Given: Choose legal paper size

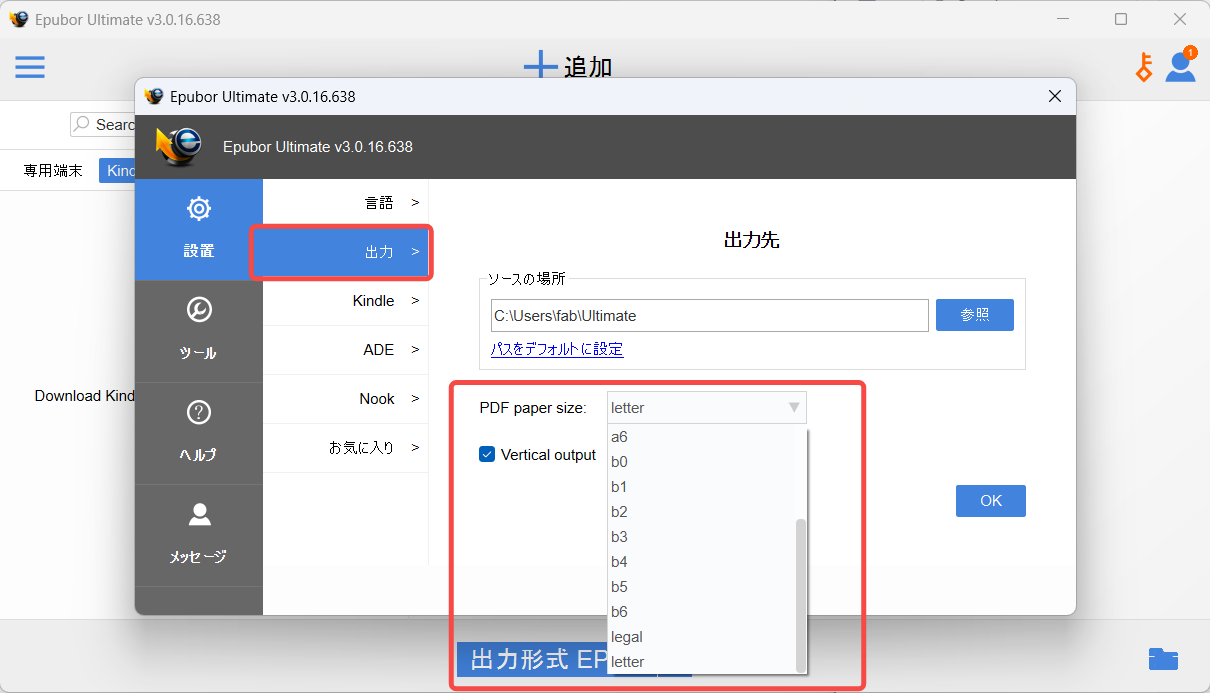Looking at the screenshot, I should pyautogui.click(x=701, y=637).
